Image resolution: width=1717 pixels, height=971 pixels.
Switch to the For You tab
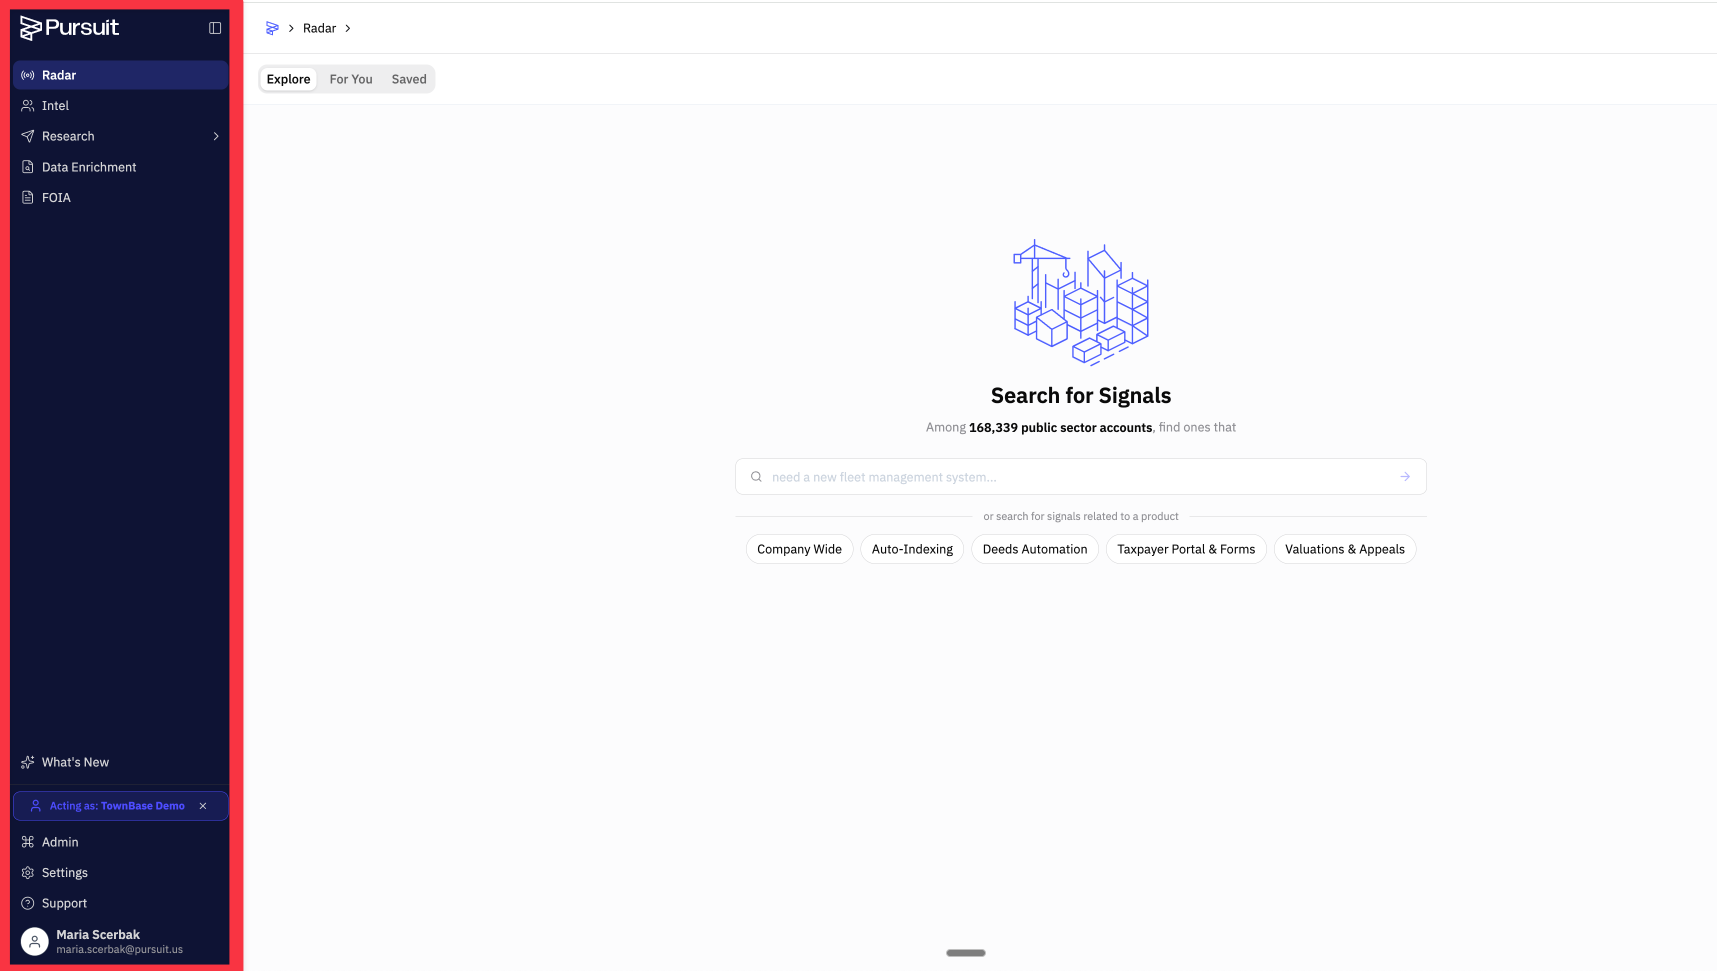[x=351, y=79]
